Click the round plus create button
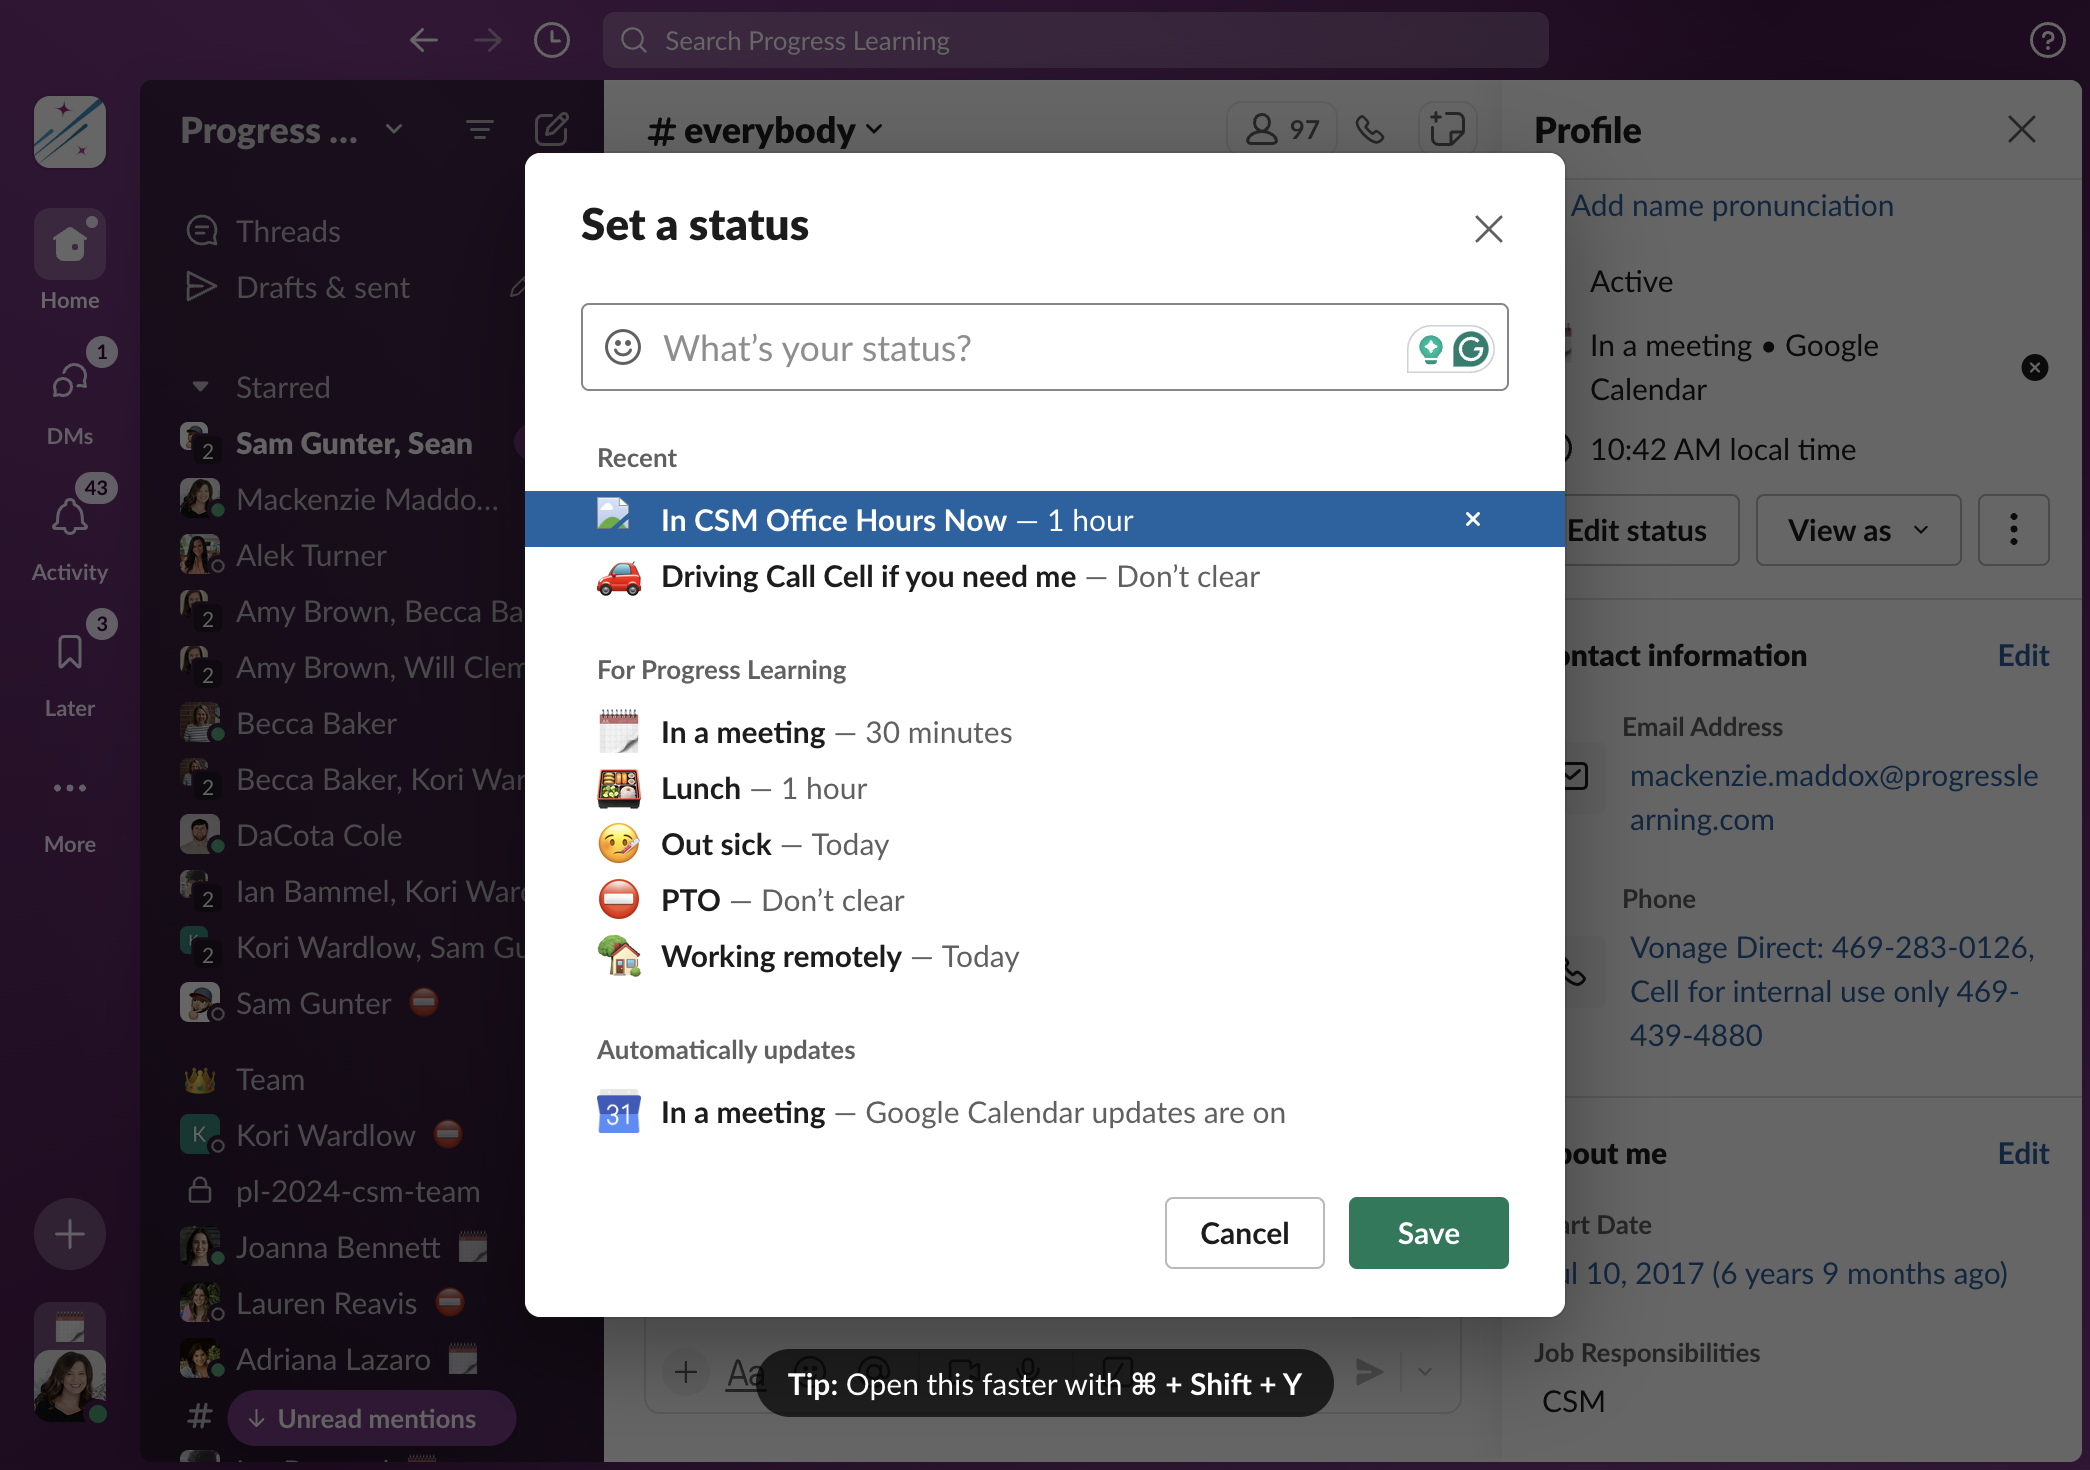The height and width of the screenshot is (1470, 2090). [70, 1234]
